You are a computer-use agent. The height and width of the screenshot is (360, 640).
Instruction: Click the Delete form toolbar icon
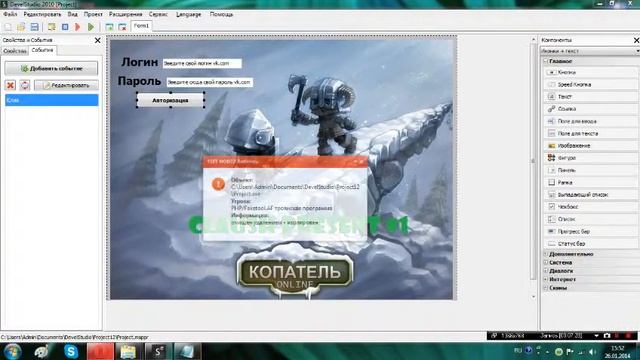pyautogui.click(x=122, y=27)
